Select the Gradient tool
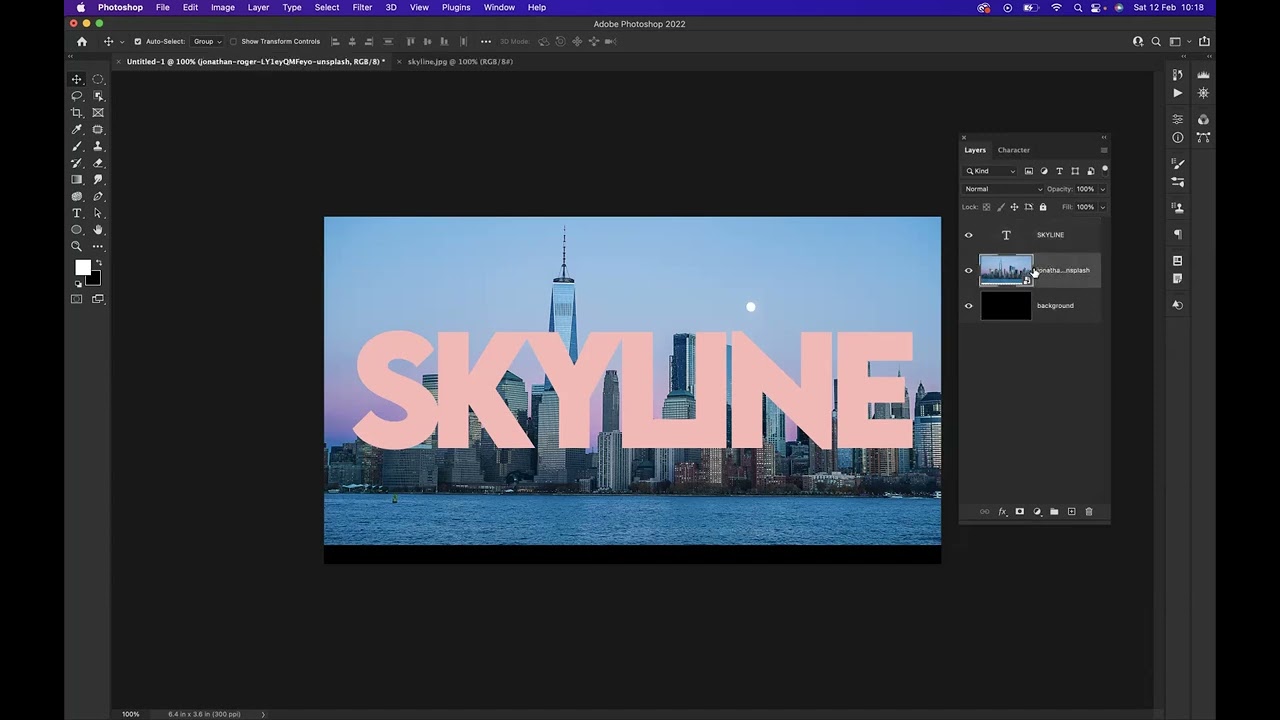 (x=76, y=180)
